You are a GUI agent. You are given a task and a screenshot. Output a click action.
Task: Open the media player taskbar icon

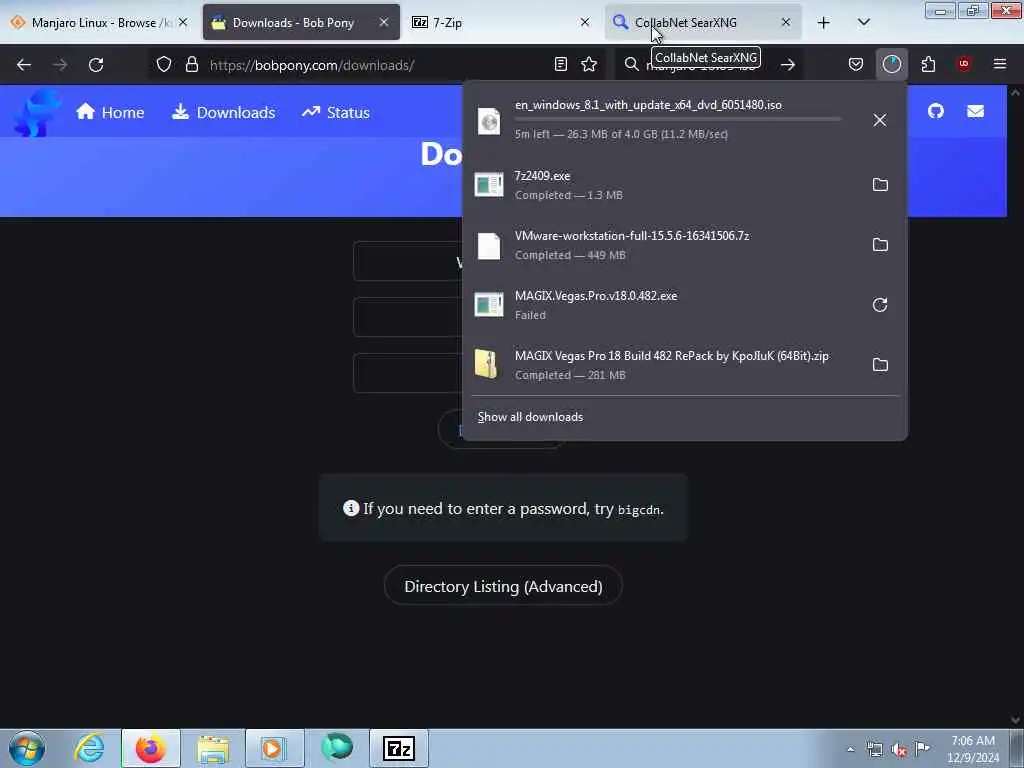275,748
